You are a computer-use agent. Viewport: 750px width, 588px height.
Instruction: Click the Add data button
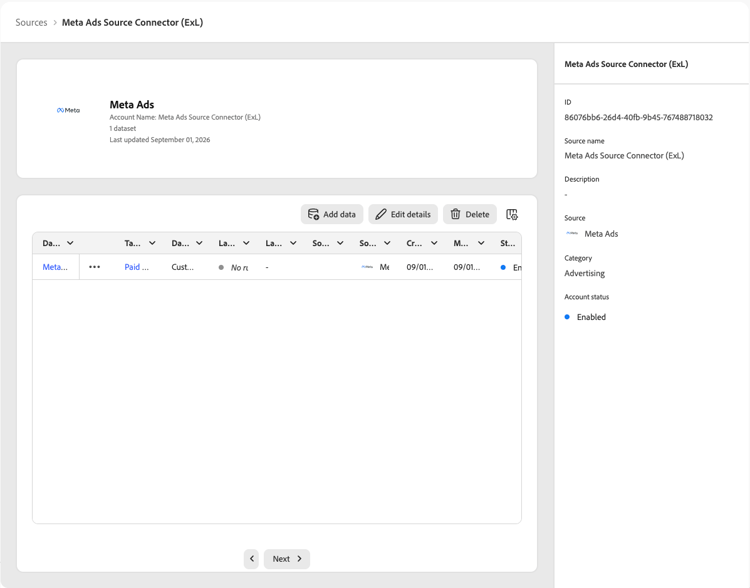(x=331, y=214)
